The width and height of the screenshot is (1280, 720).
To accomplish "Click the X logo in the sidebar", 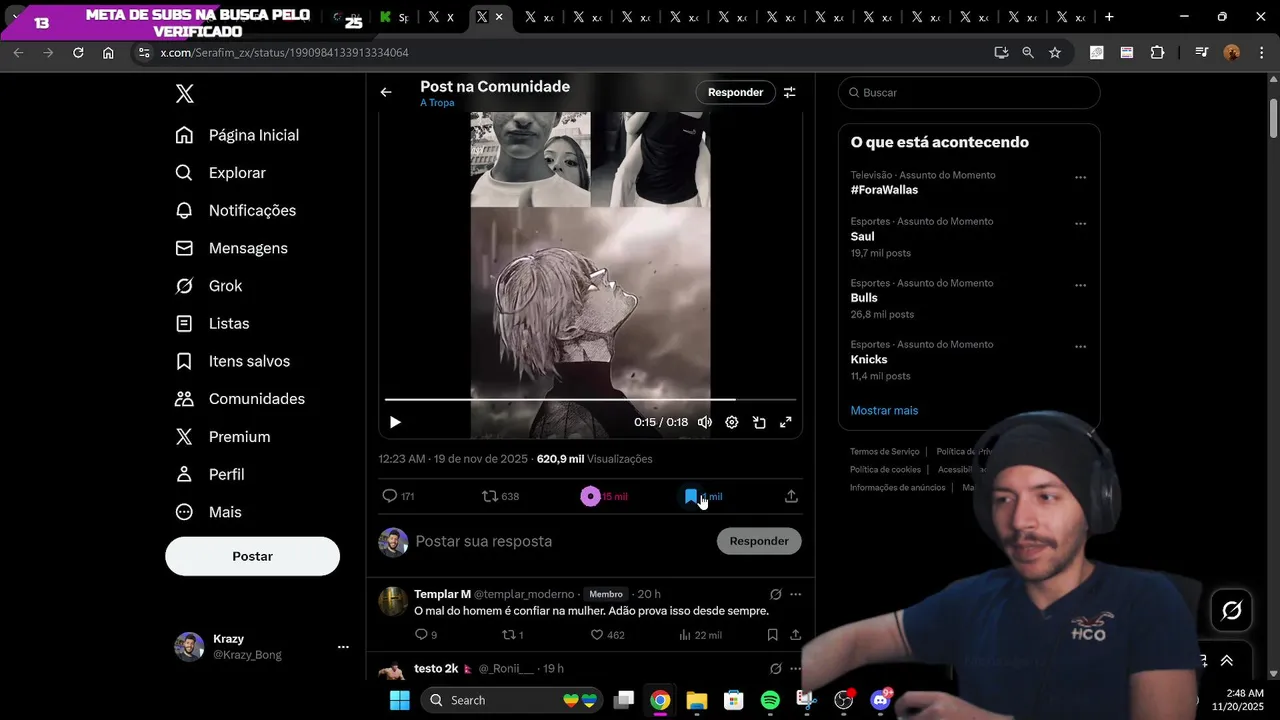I will click(x=185, y=94).
